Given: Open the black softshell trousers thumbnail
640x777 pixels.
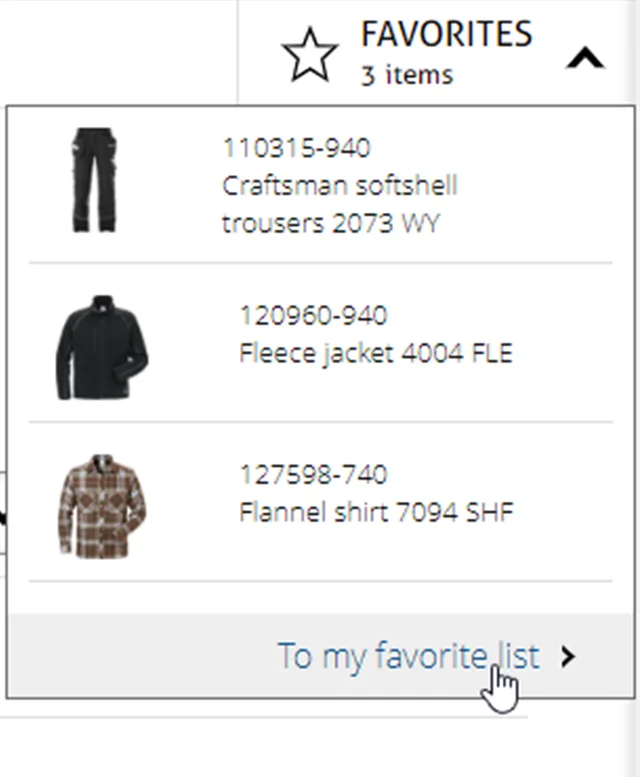Looking at the screenshot, I should [x=95, y=181].
